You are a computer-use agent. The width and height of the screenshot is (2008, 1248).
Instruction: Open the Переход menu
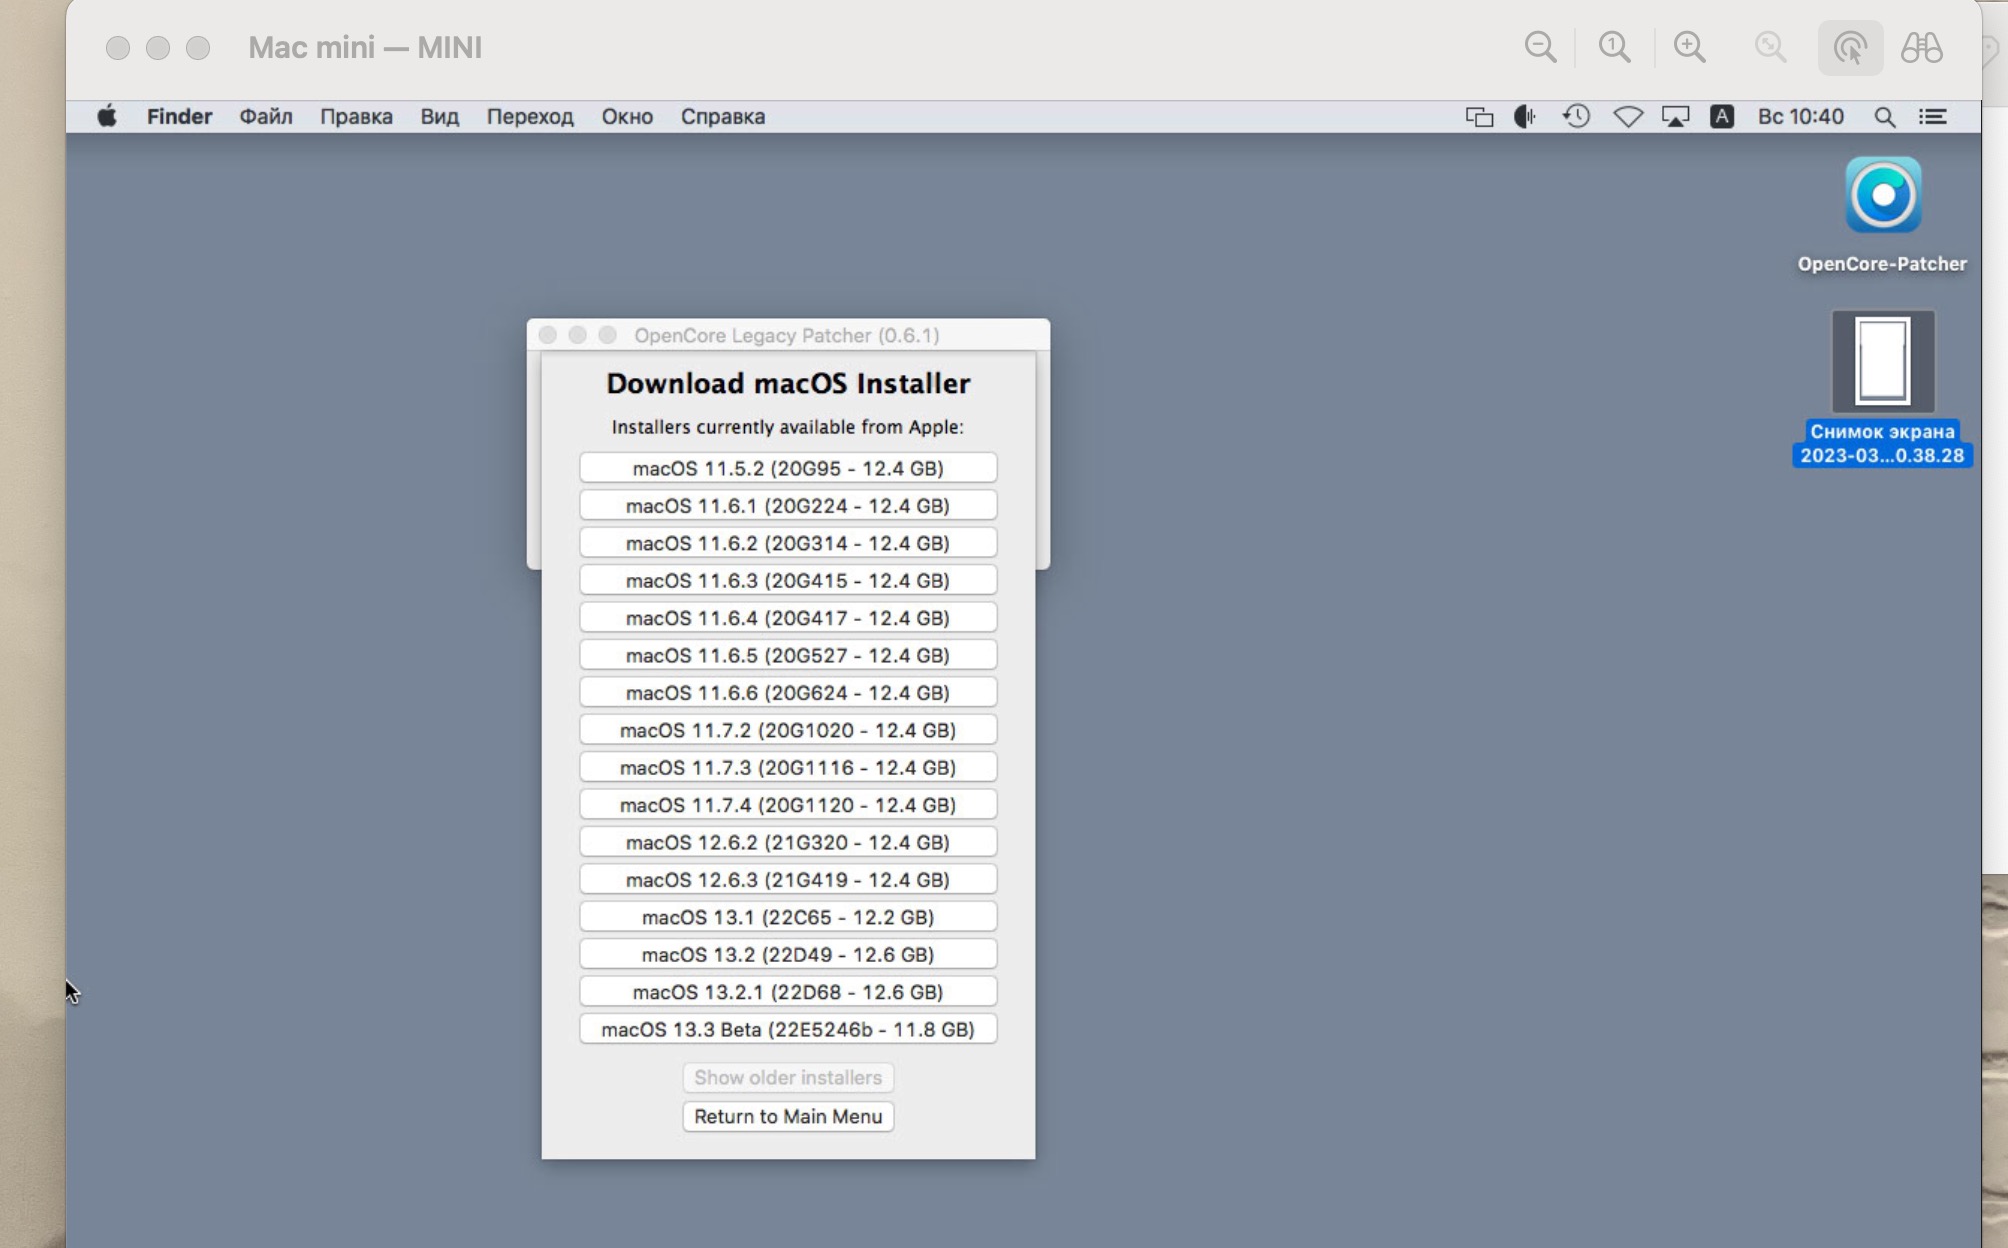click(530, 116)
